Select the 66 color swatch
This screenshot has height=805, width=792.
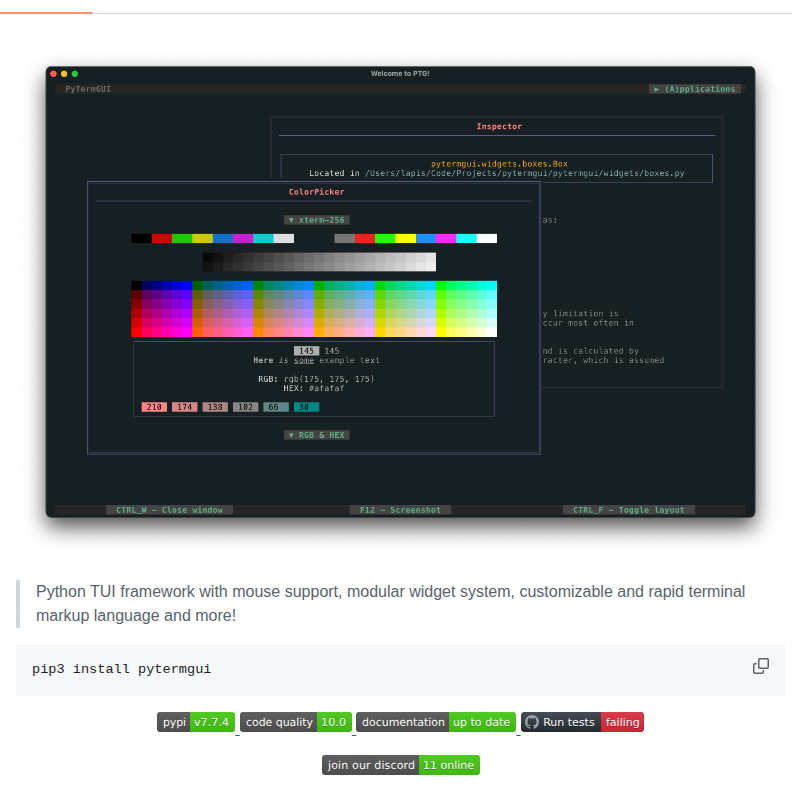pyautogui.click(x=276, y=407)
